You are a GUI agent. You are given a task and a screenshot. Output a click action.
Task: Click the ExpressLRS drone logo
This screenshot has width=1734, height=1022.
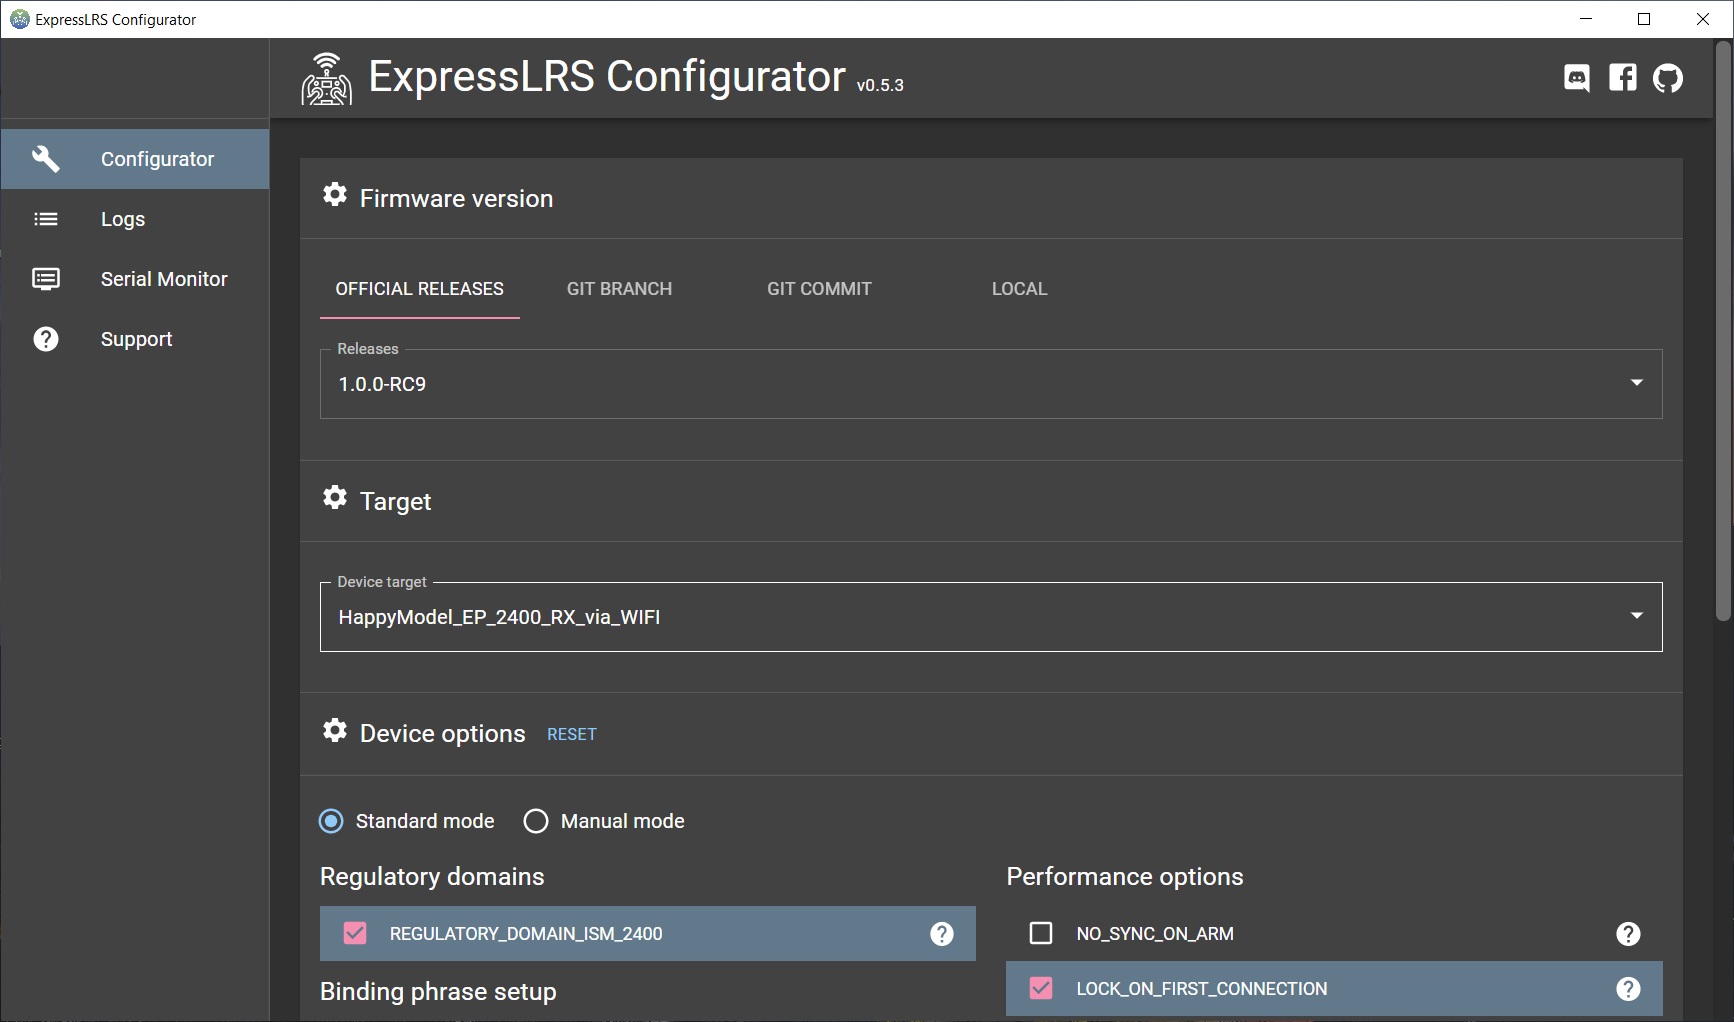[x=327, y=79]
